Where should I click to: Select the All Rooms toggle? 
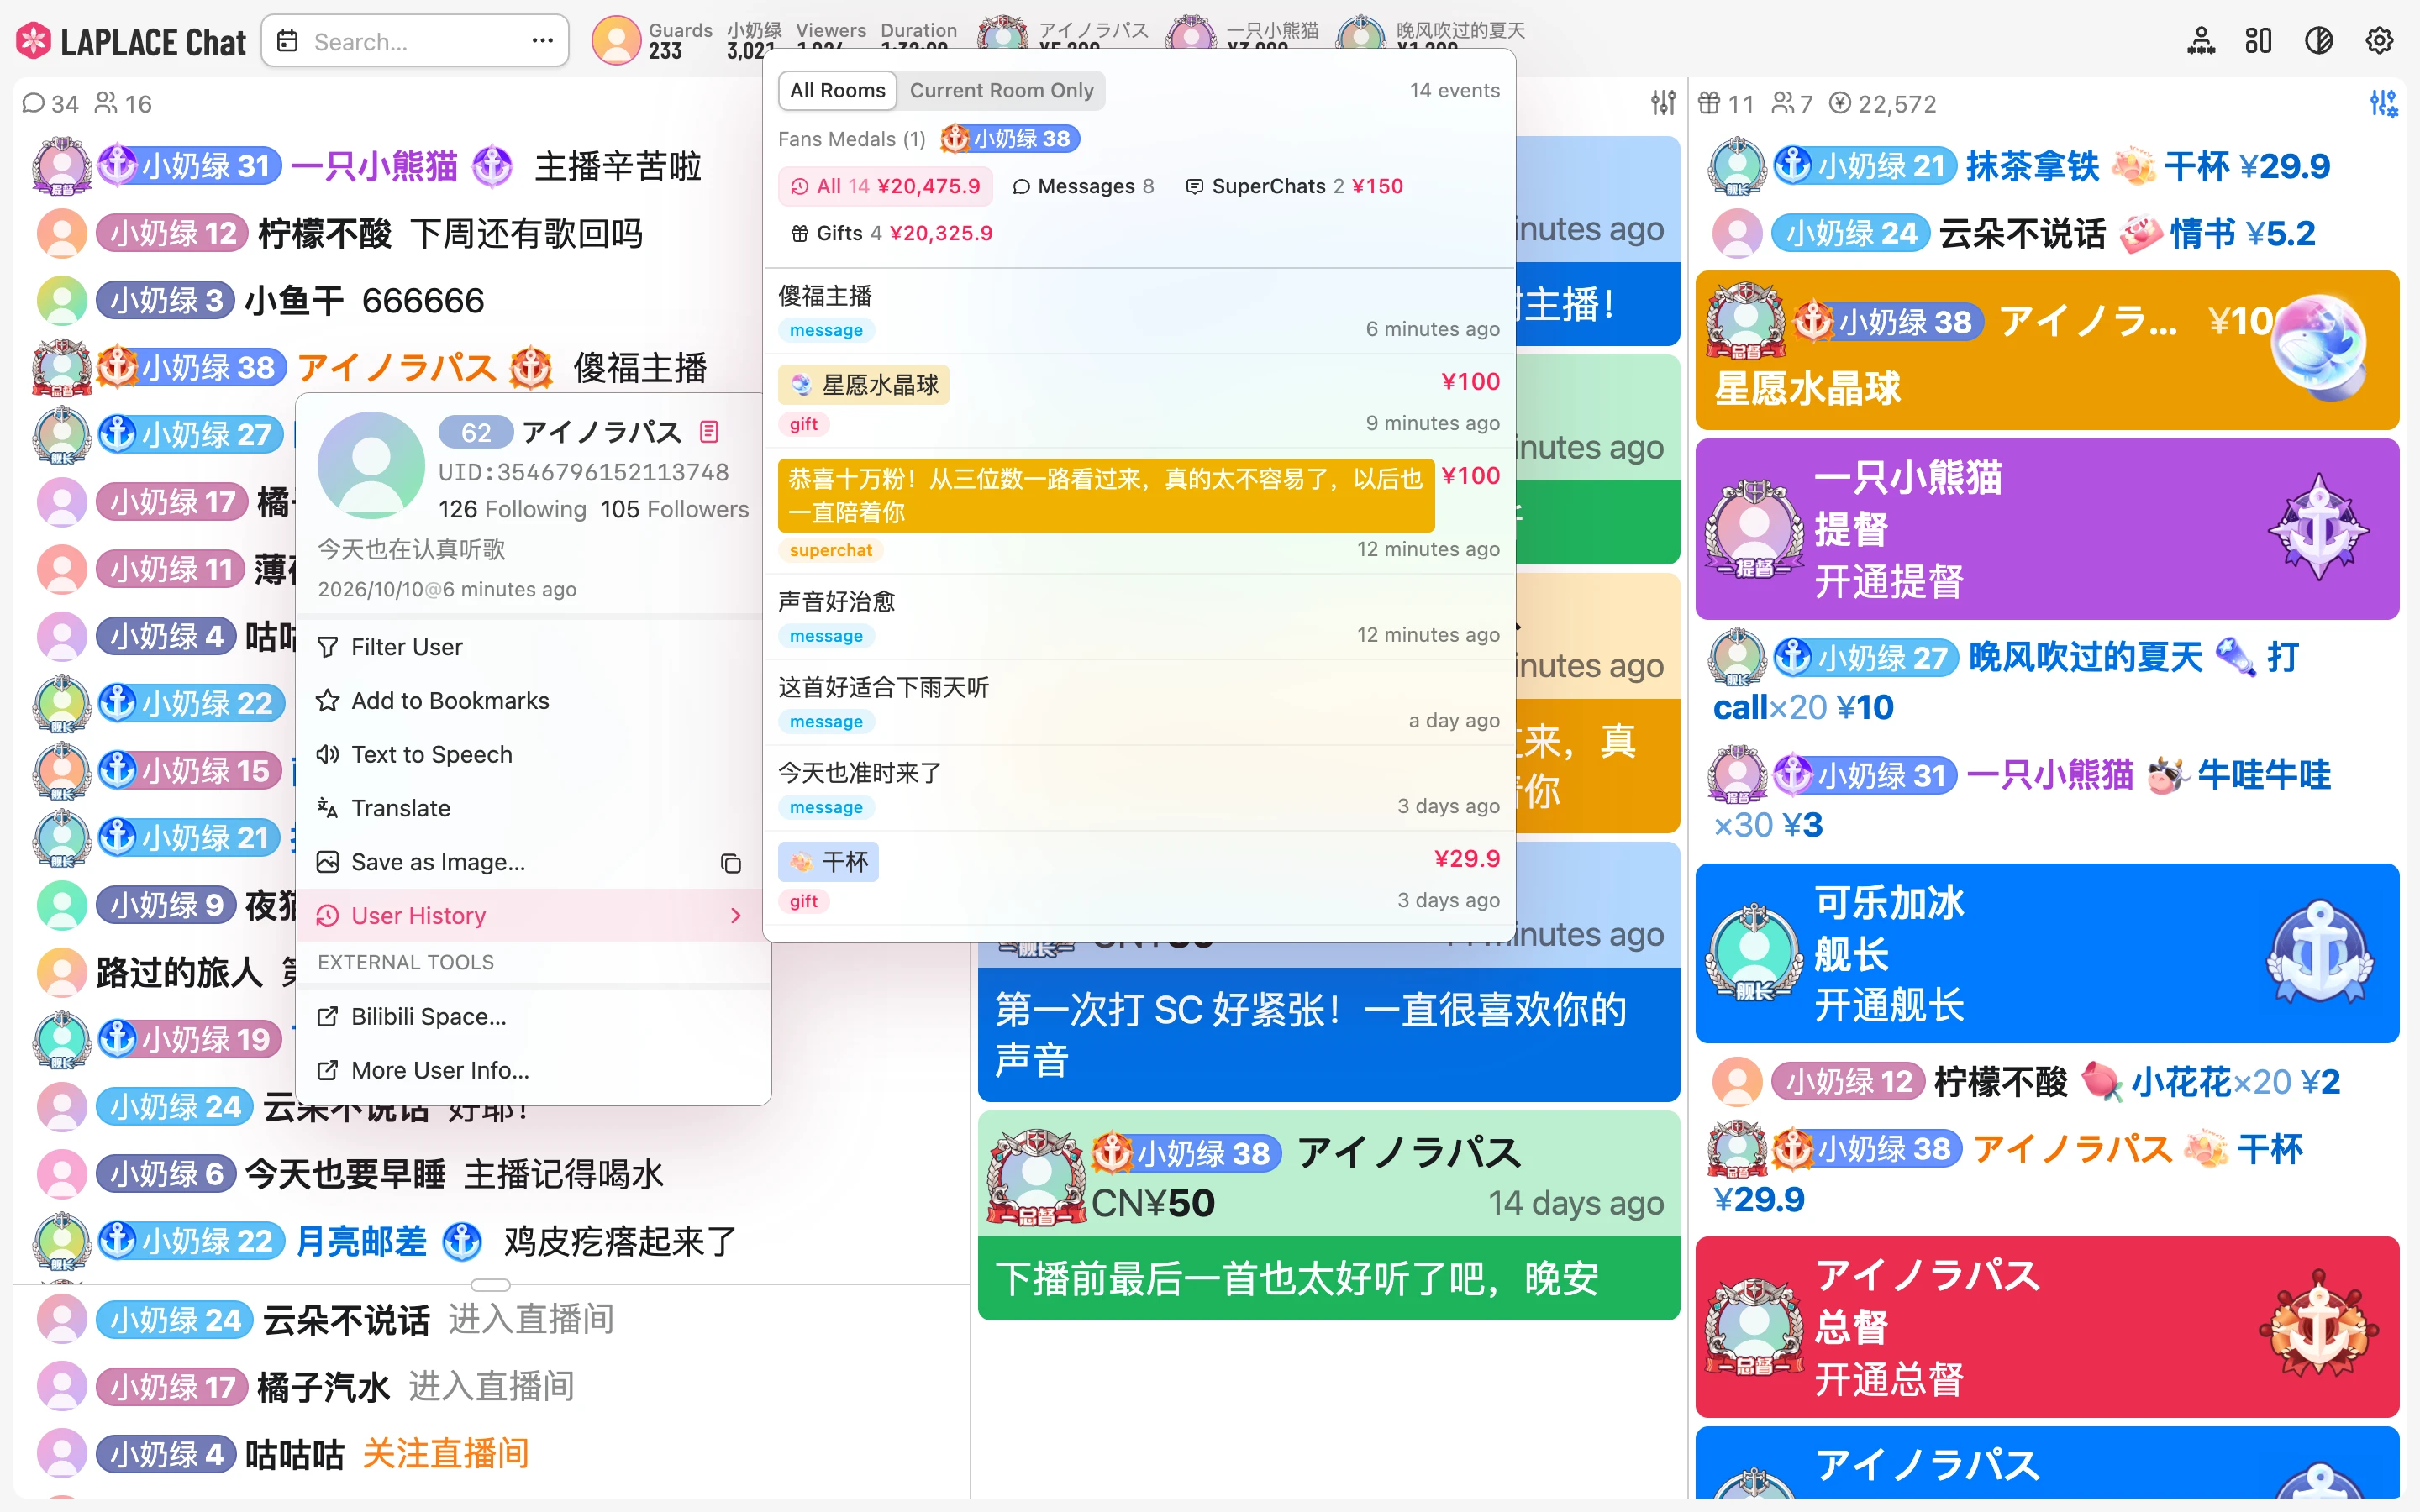click(837, 90)
